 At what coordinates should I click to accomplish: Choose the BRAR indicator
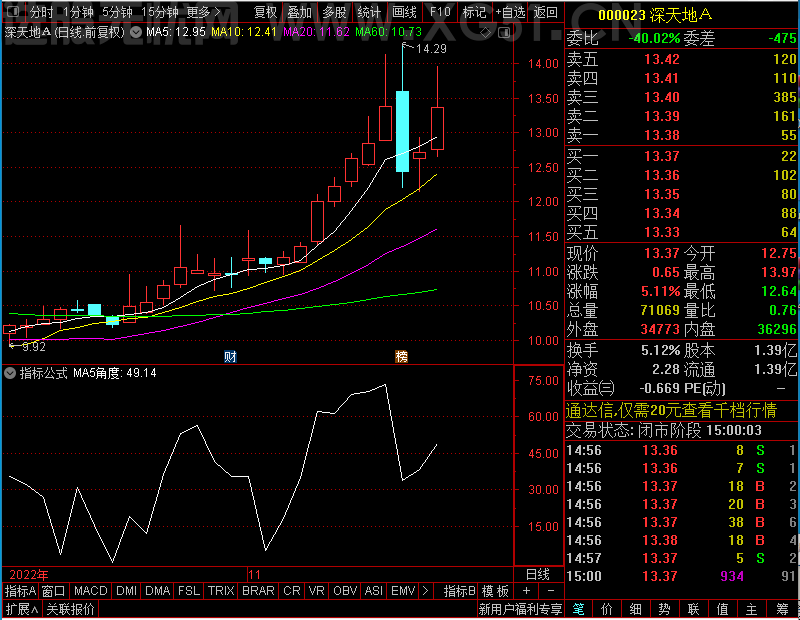click(258, 591)
